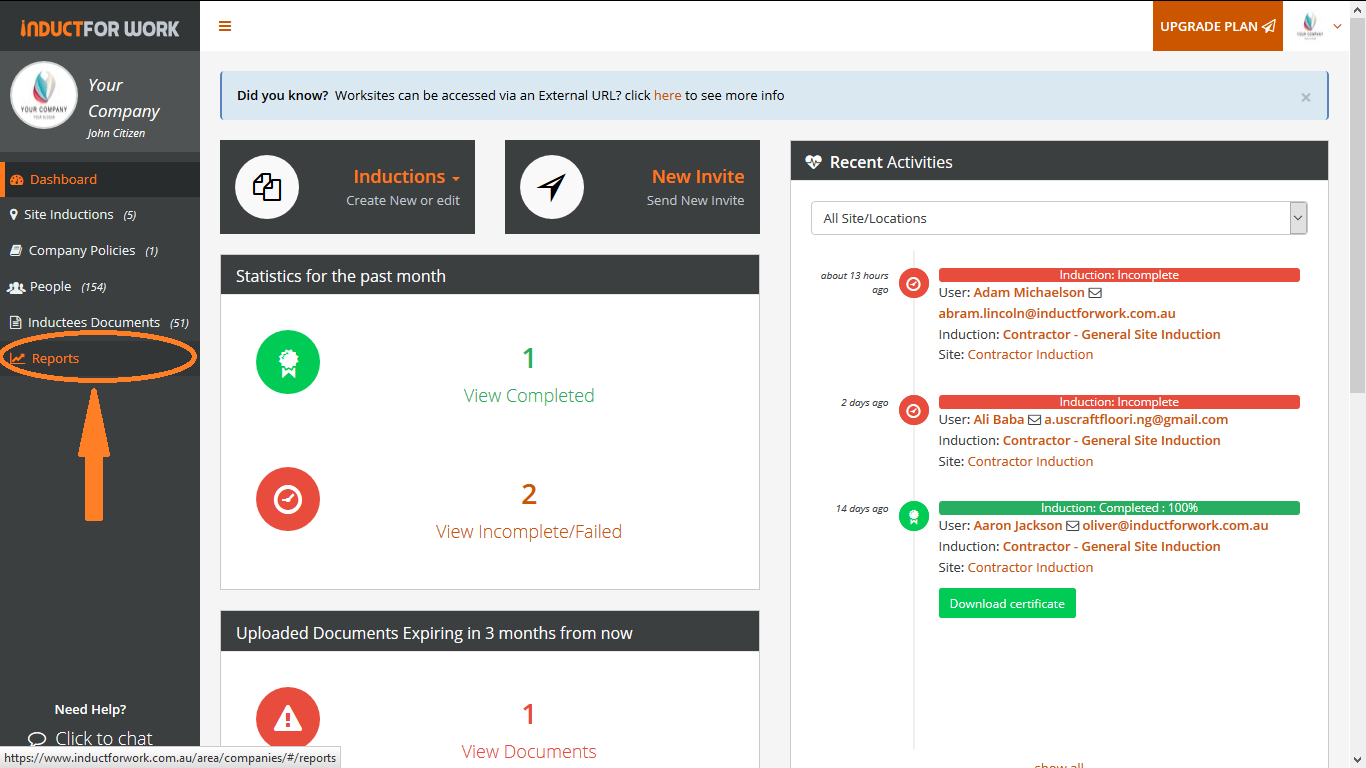Click Ali Baba's Induction: Incomplete bar
The height and width of the screenshot is (768, 1366).
[1119, 402]
